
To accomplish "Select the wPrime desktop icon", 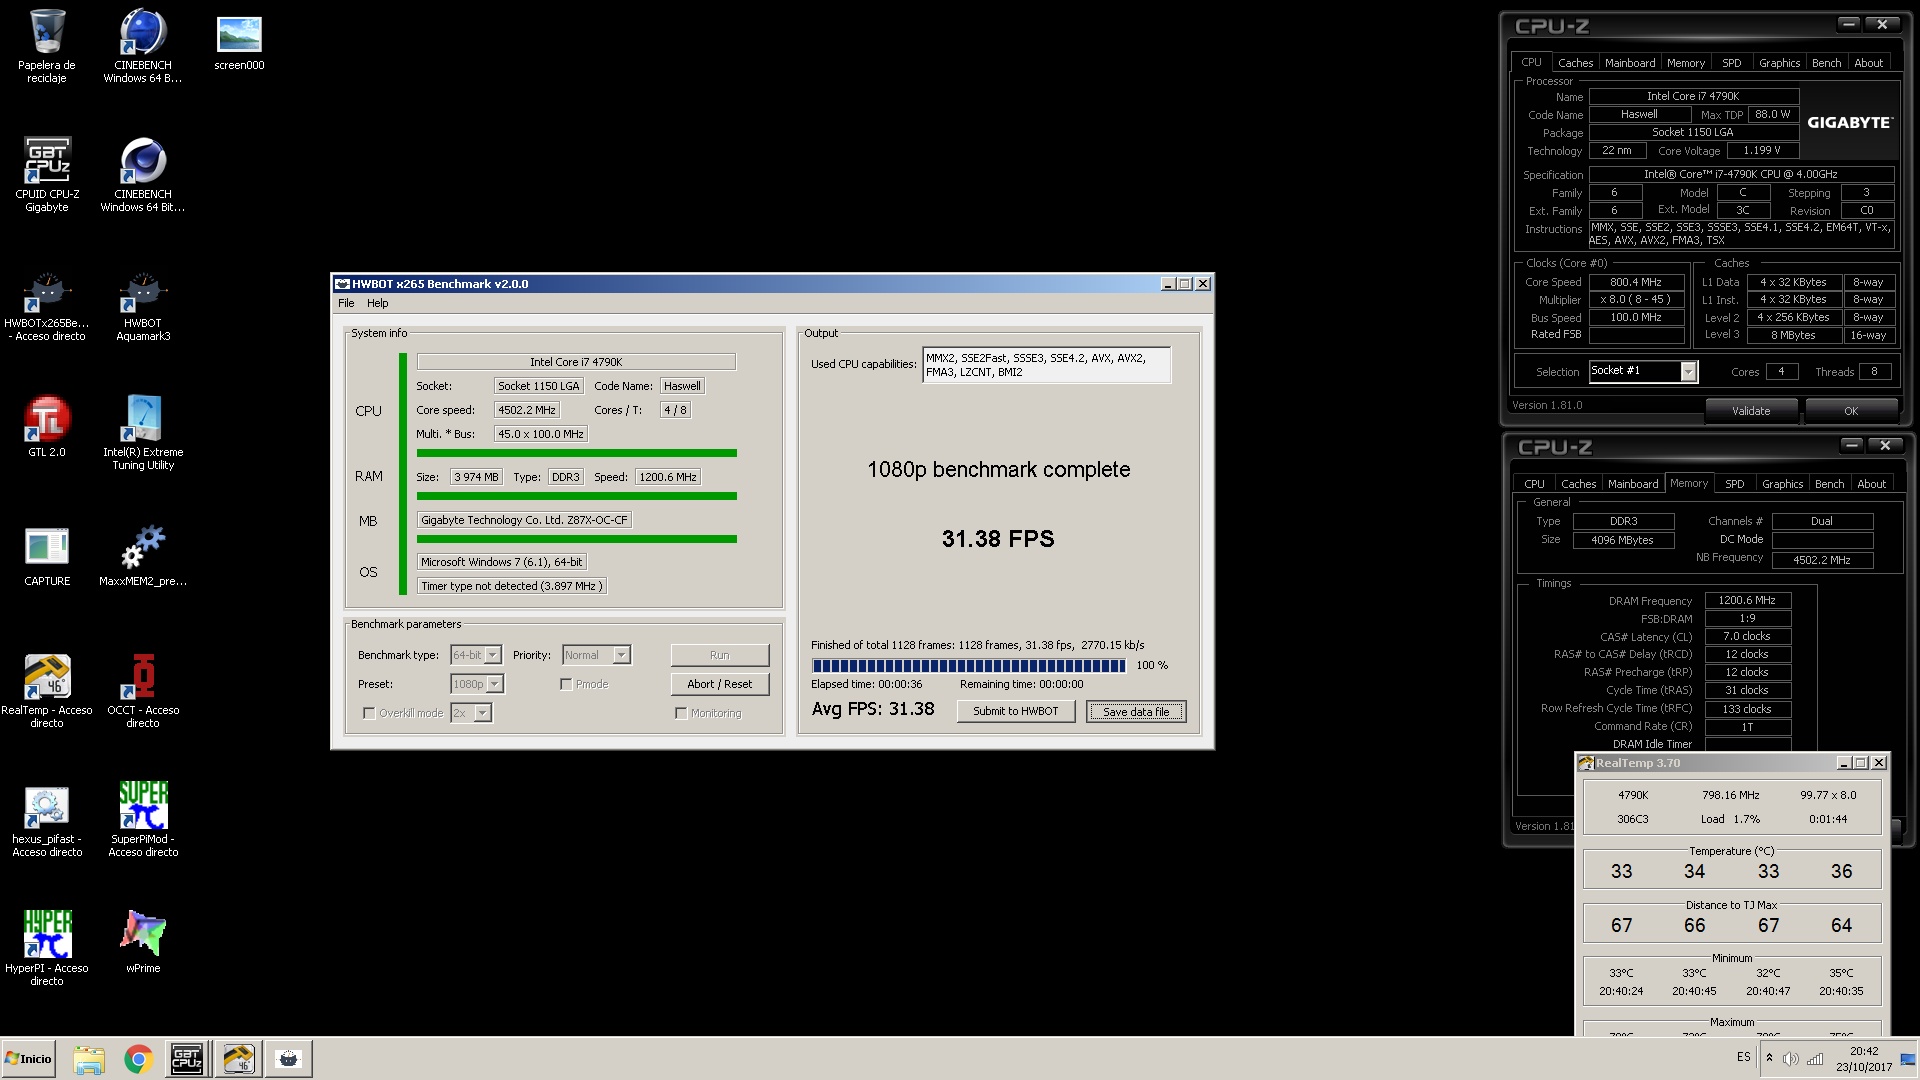I will 143,940.
